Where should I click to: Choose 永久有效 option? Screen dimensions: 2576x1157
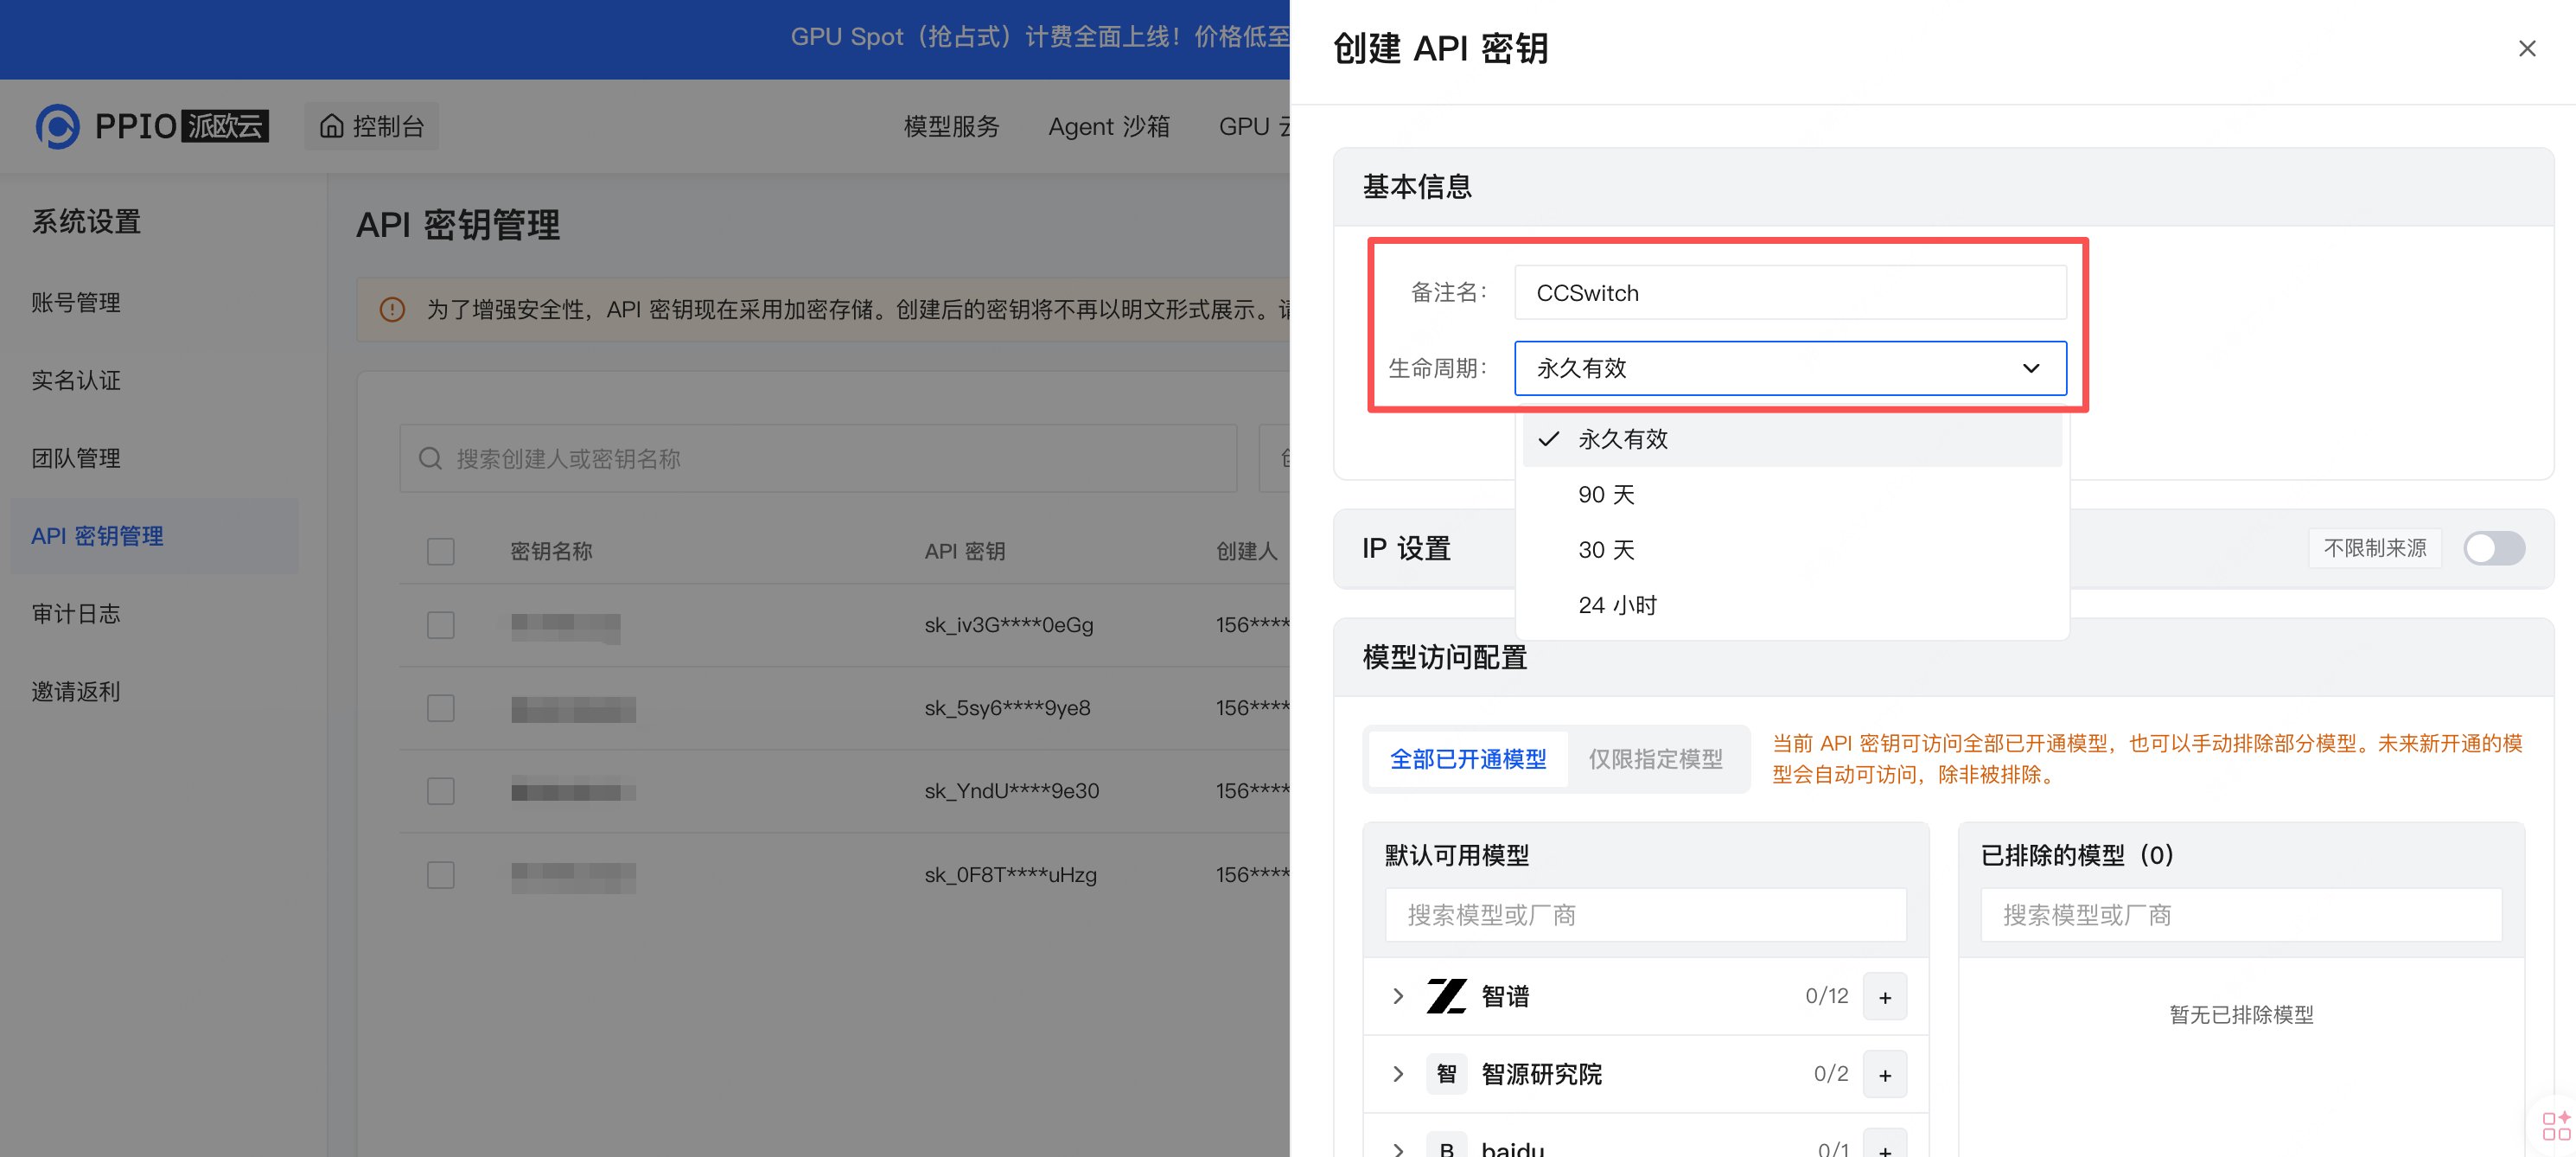[1792, 439]
